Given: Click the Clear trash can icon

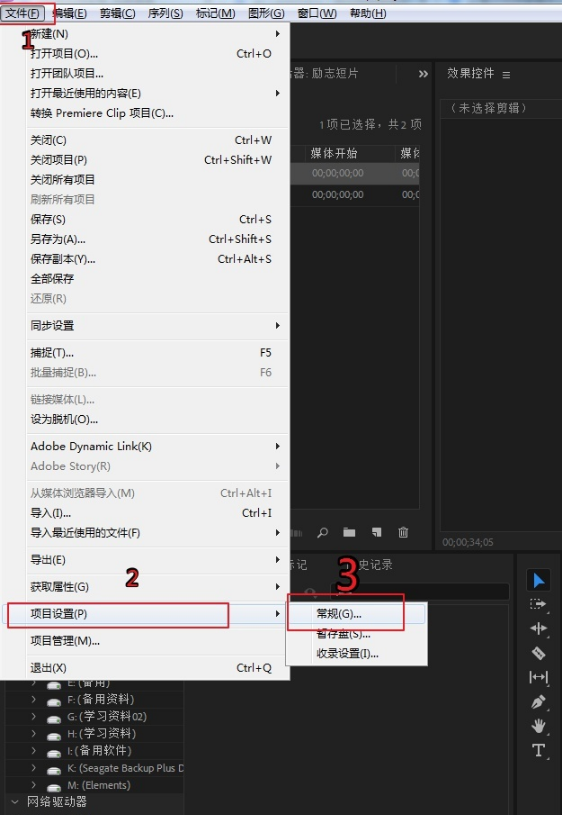Looking at the screenshot, I should pyautogui.click(x=403, y=533).
